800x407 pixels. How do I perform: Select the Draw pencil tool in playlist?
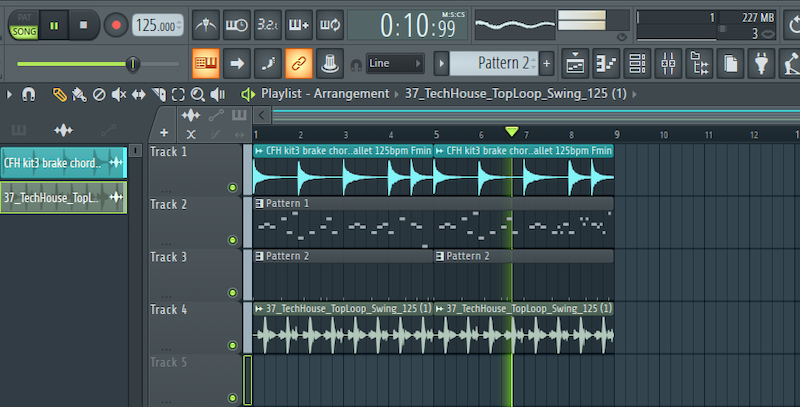pyautogui.click(x=60, y=94)
